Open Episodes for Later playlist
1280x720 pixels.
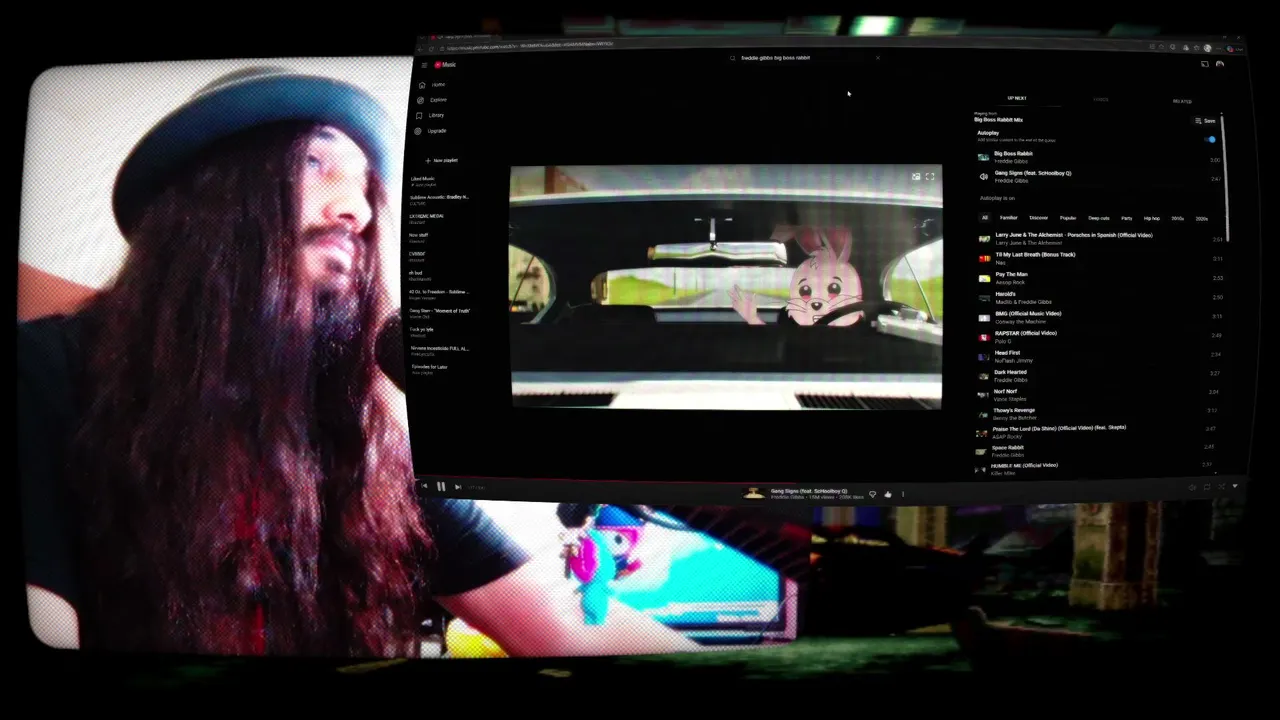pos(430,368)
